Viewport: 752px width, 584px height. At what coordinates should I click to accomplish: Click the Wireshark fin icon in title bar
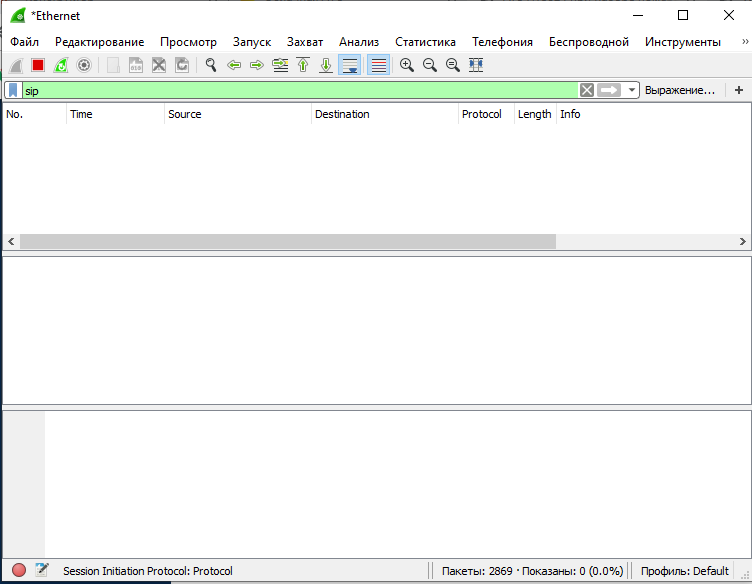18,15
